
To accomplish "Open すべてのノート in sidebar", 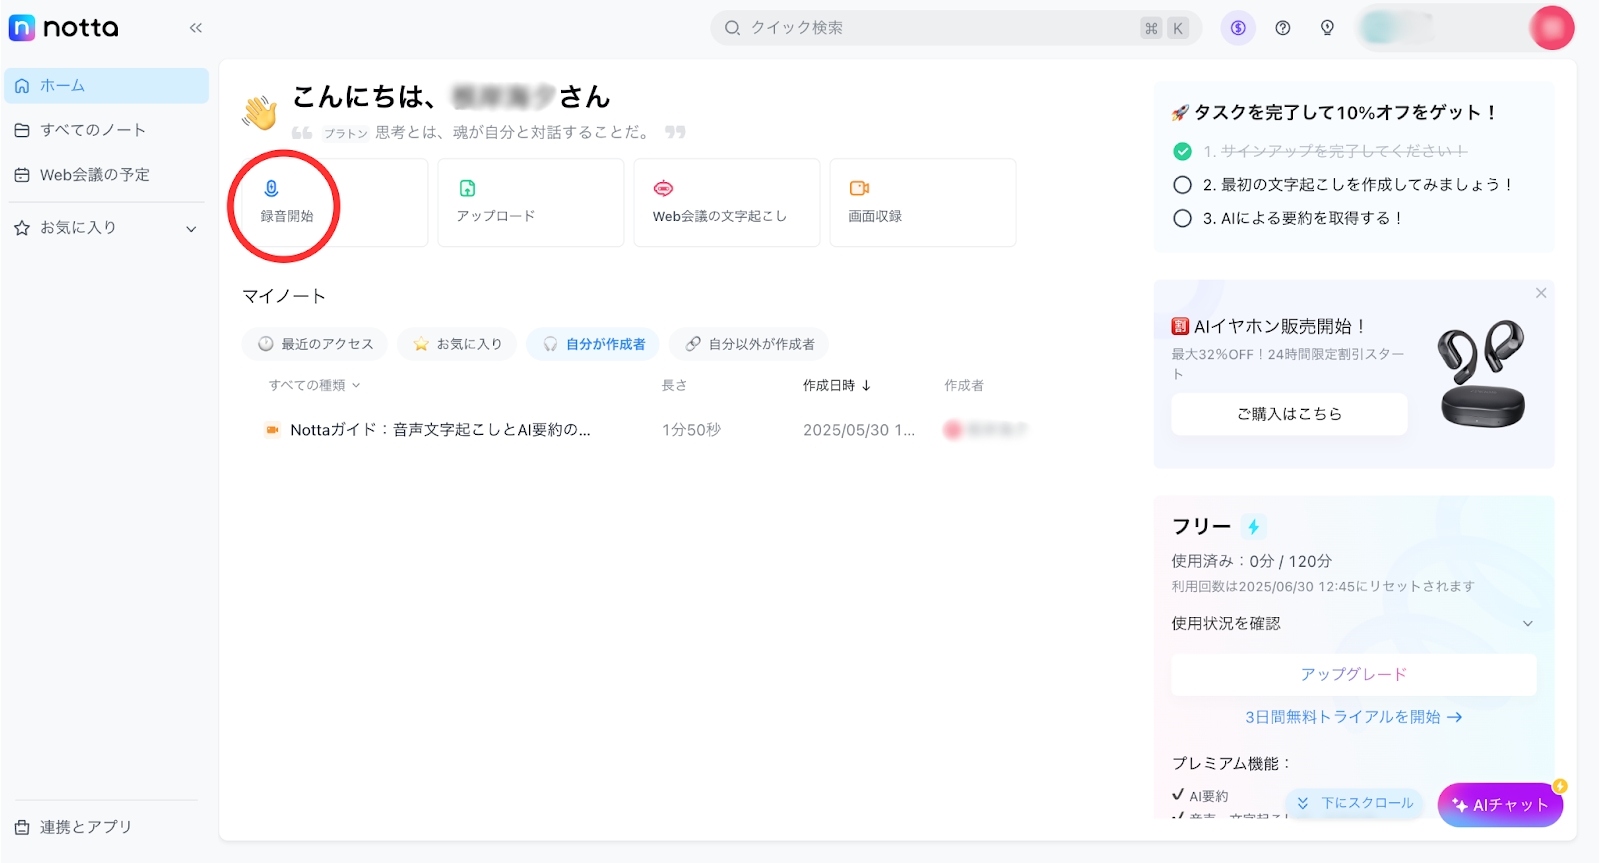I will pos(93,130).
